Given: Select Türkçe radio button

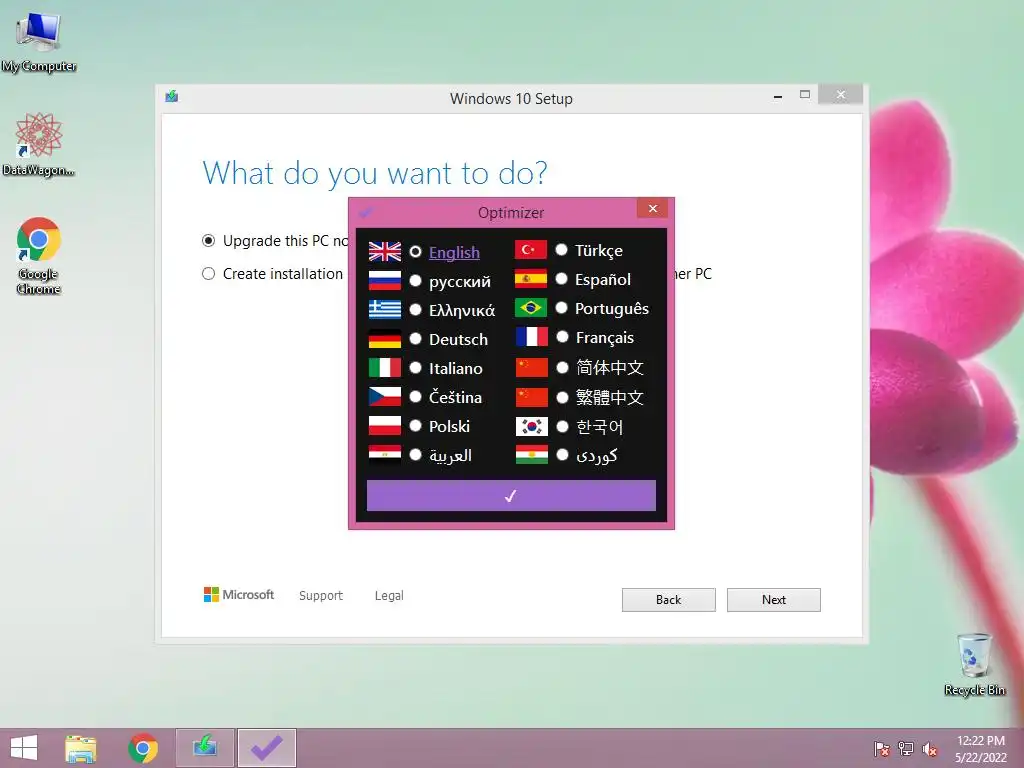Looking at the screenshot, I should [562, 249].
